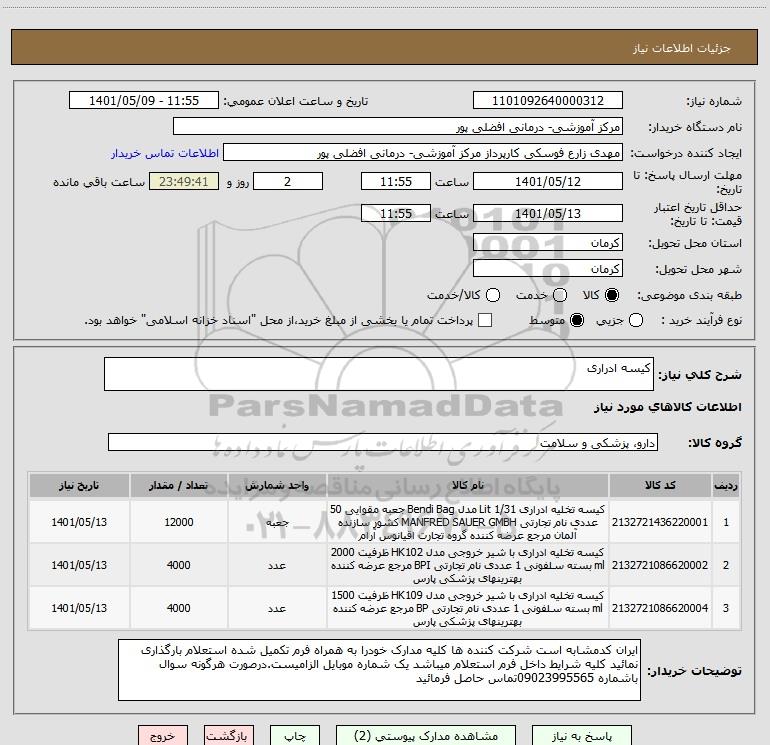770x745 pixels.
Task: Click the Bendi Bag product name cell
Action: tap(468, 522)
